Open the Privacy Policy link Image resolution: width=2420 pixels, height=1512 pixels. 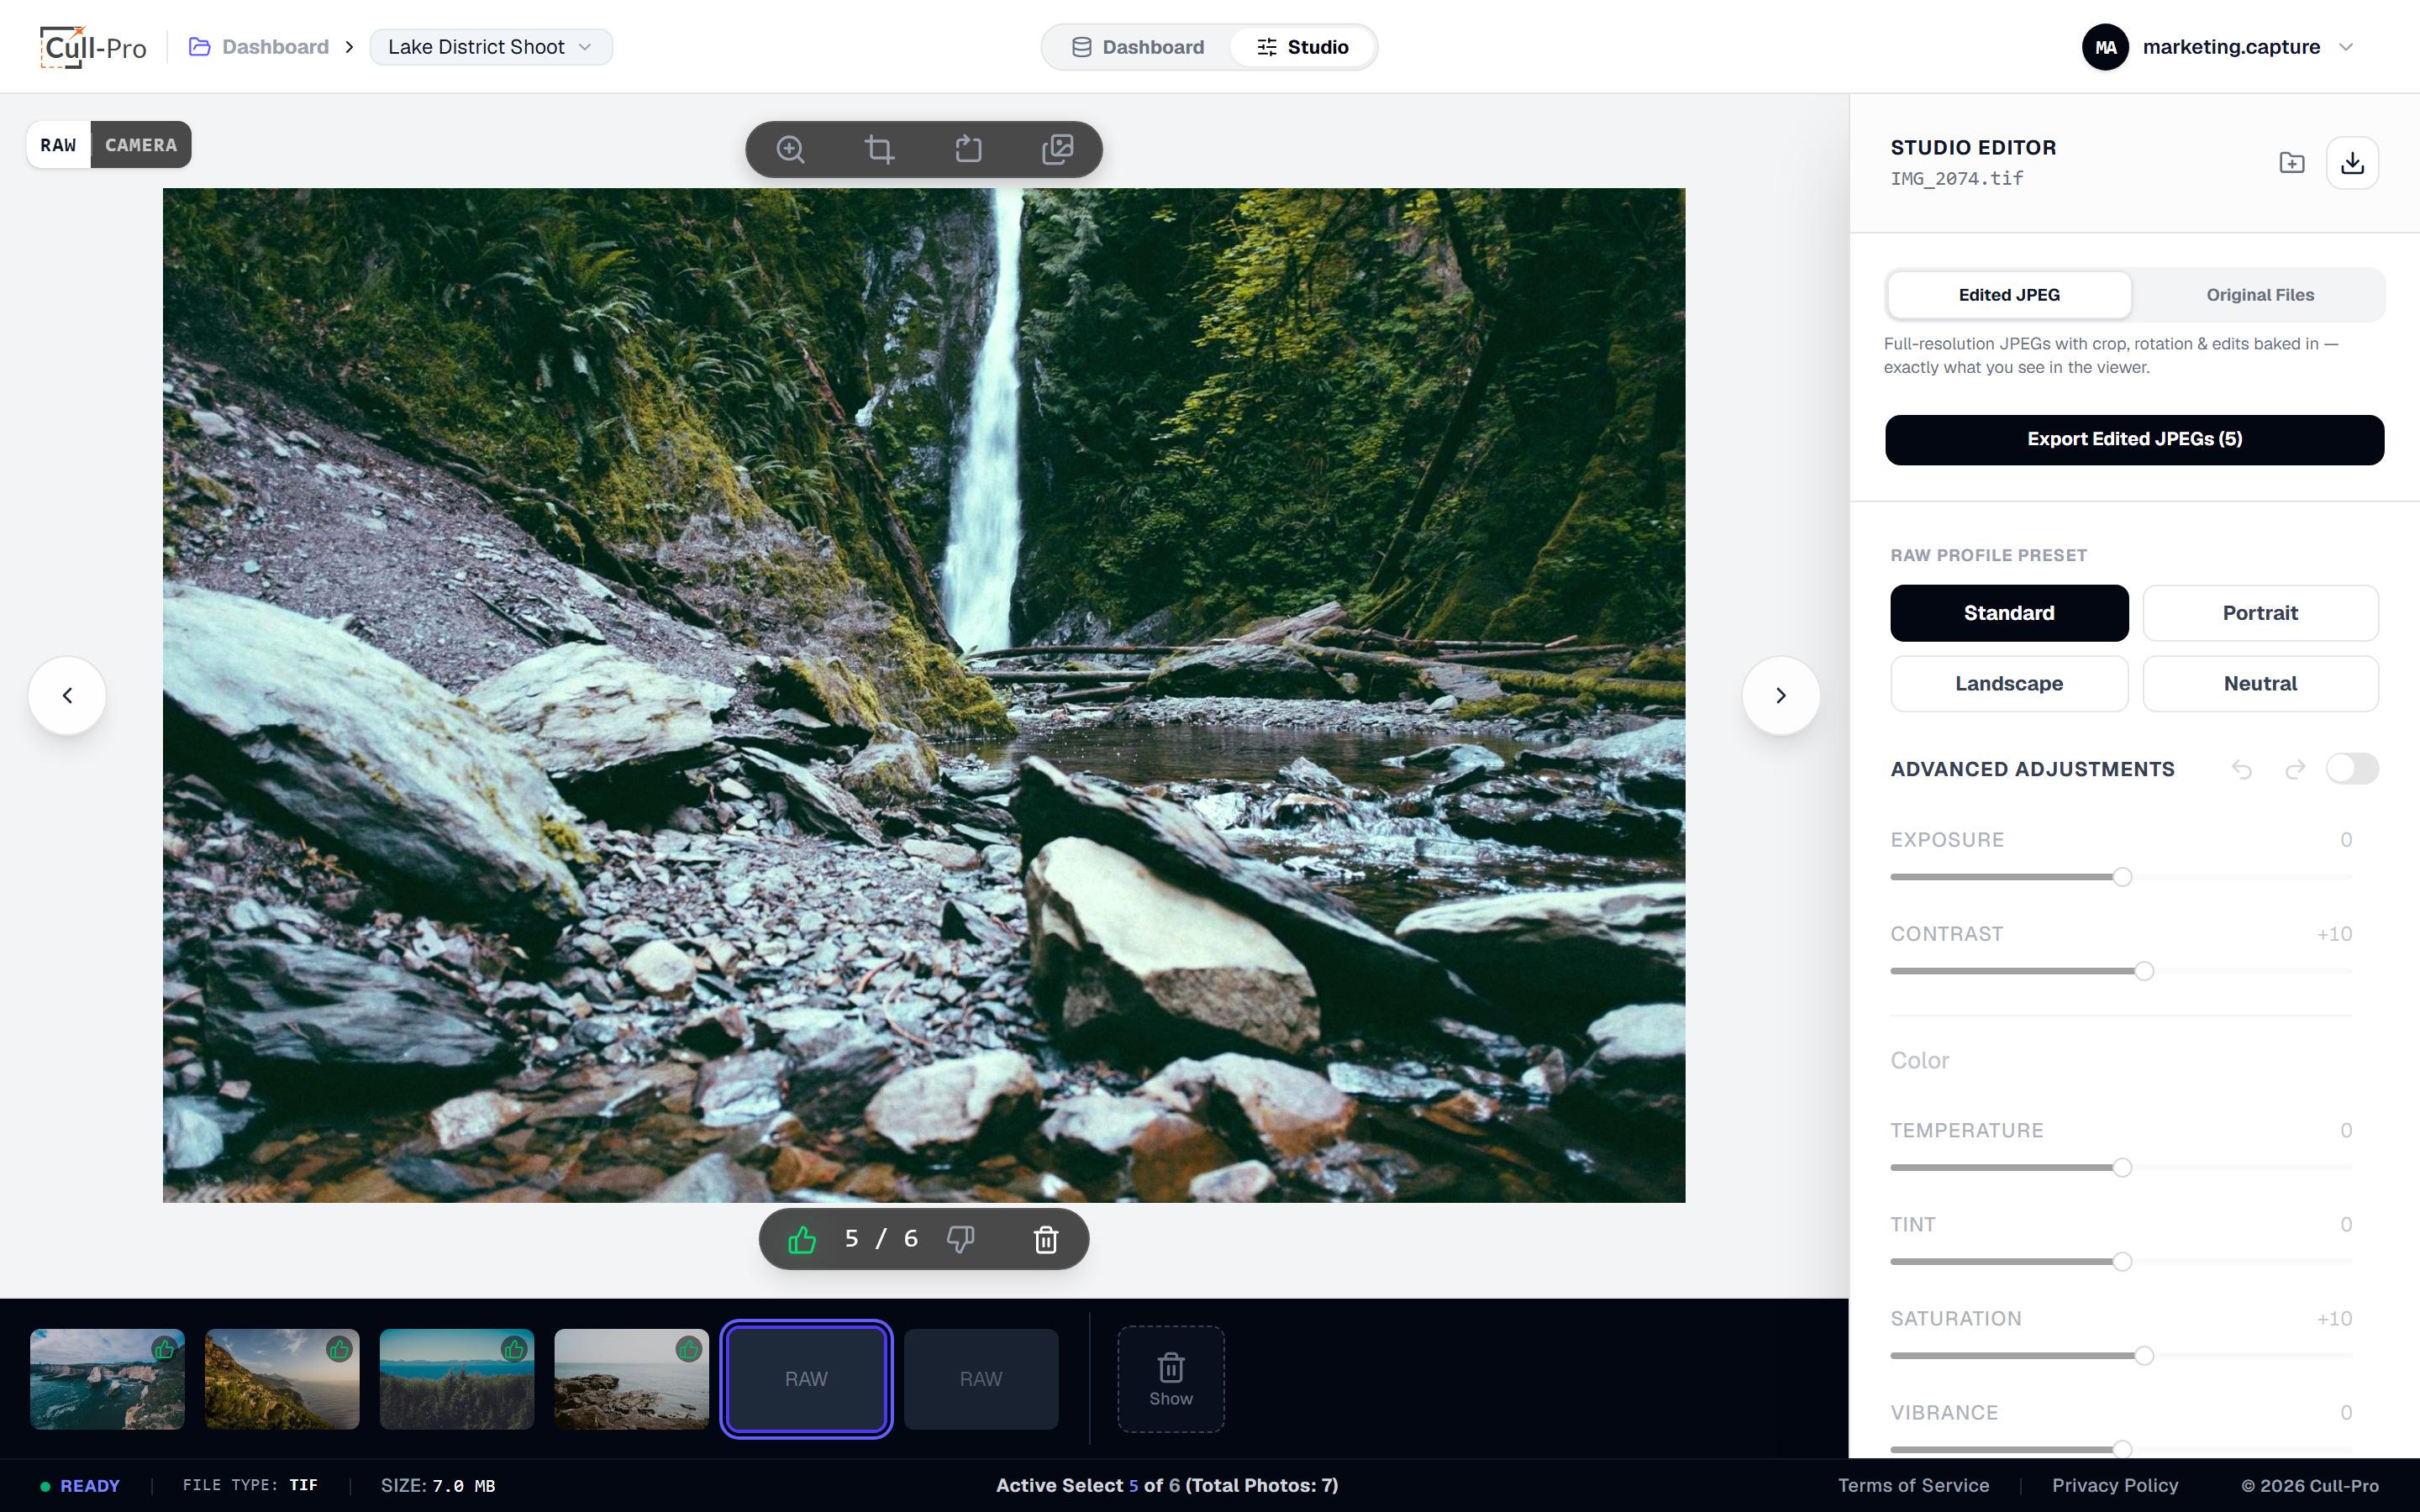[x=2115, y=1486]
